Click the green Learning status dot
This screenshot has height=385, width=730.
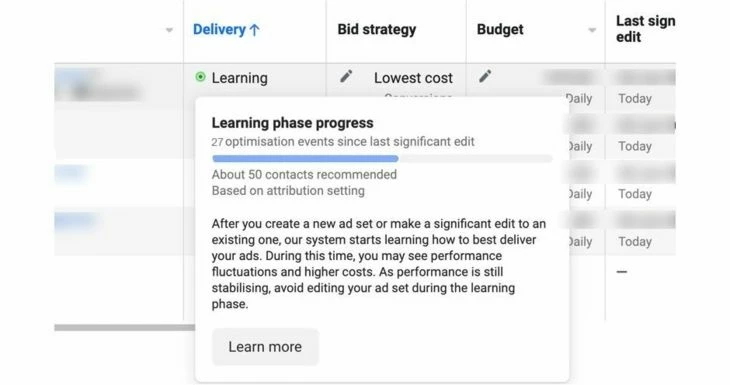click(x=200, y=77)
